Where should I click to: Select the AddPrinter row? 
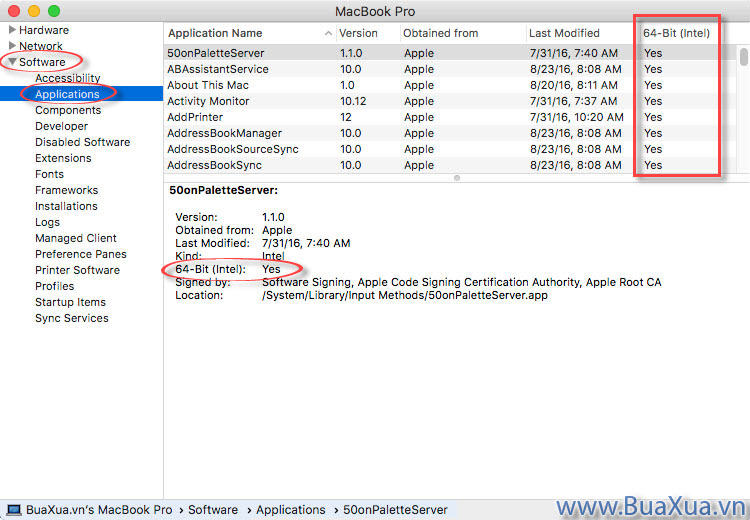(450, 117)
